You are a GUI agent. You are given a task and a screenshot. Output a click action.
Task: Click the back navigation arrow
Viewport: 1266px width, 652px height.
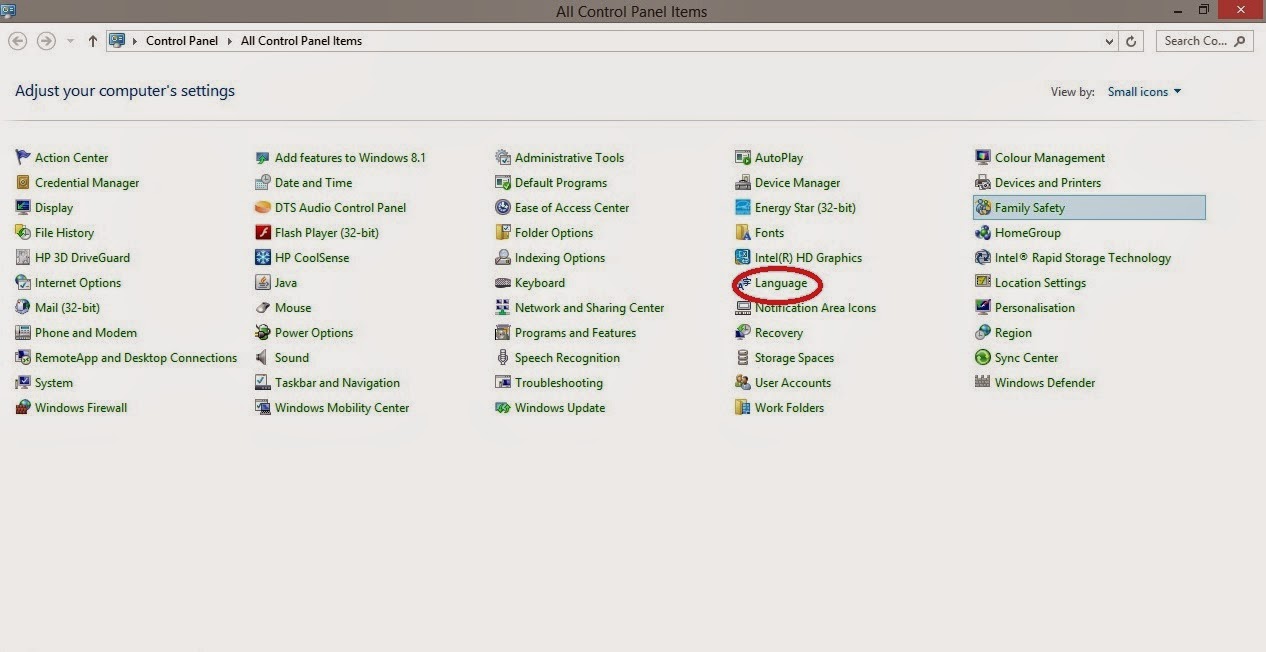(x=17, y=40)
